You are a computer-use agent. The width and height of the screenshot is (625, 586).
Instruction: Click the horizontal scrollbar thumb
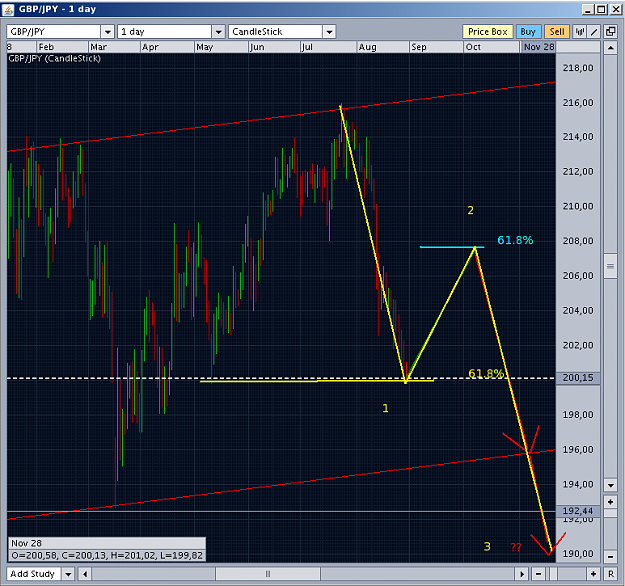(268, 574)
